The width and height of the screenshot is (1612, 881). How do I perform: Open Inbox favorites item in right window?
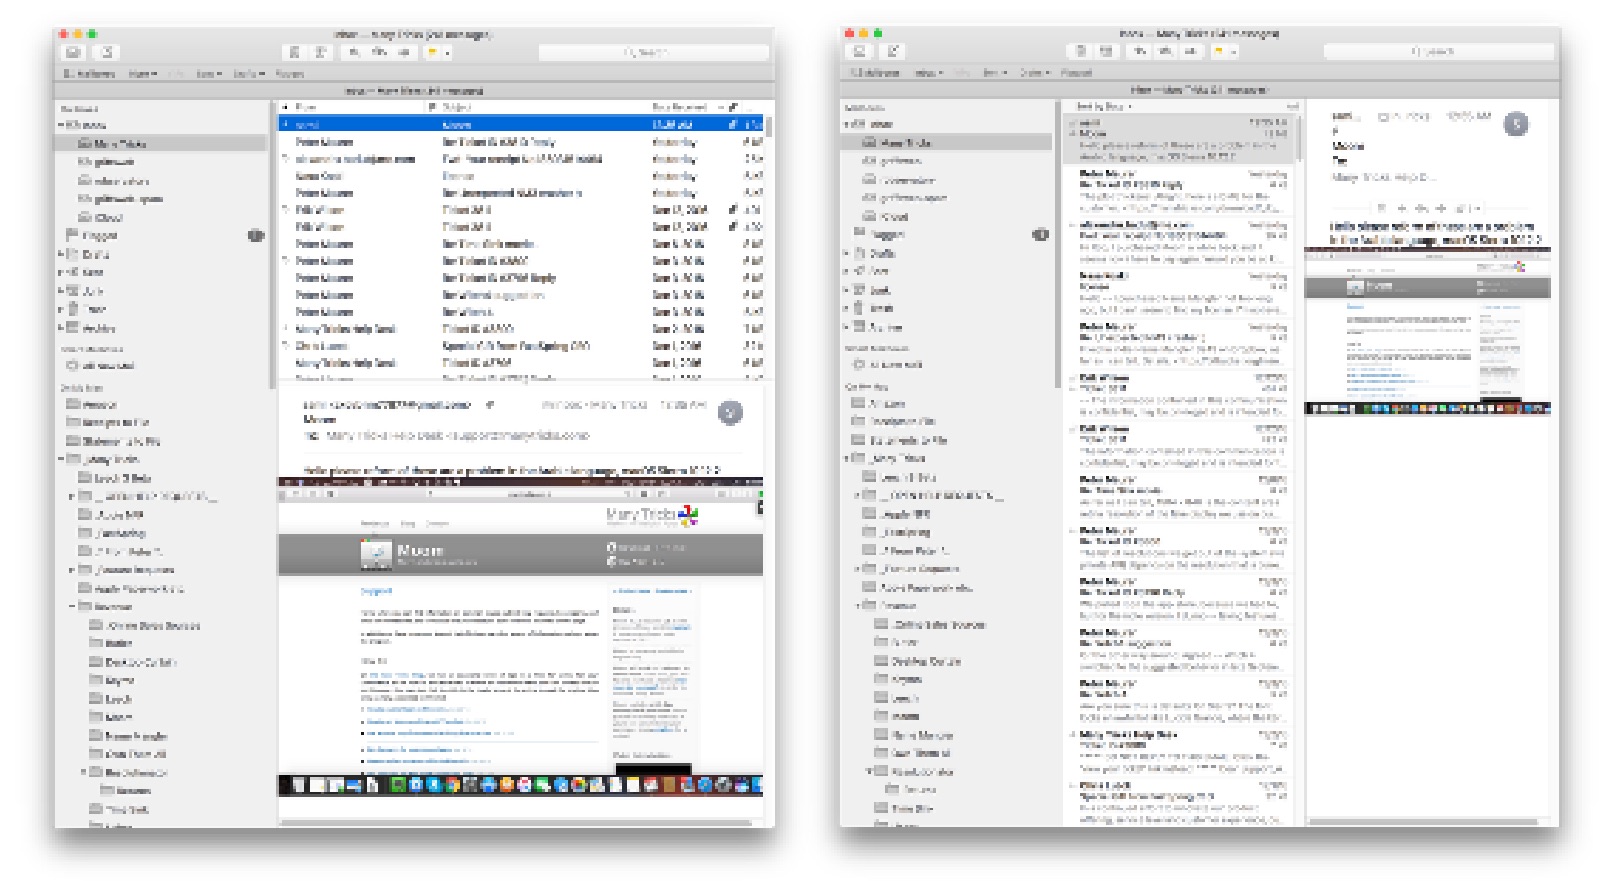tap(928, 73)
